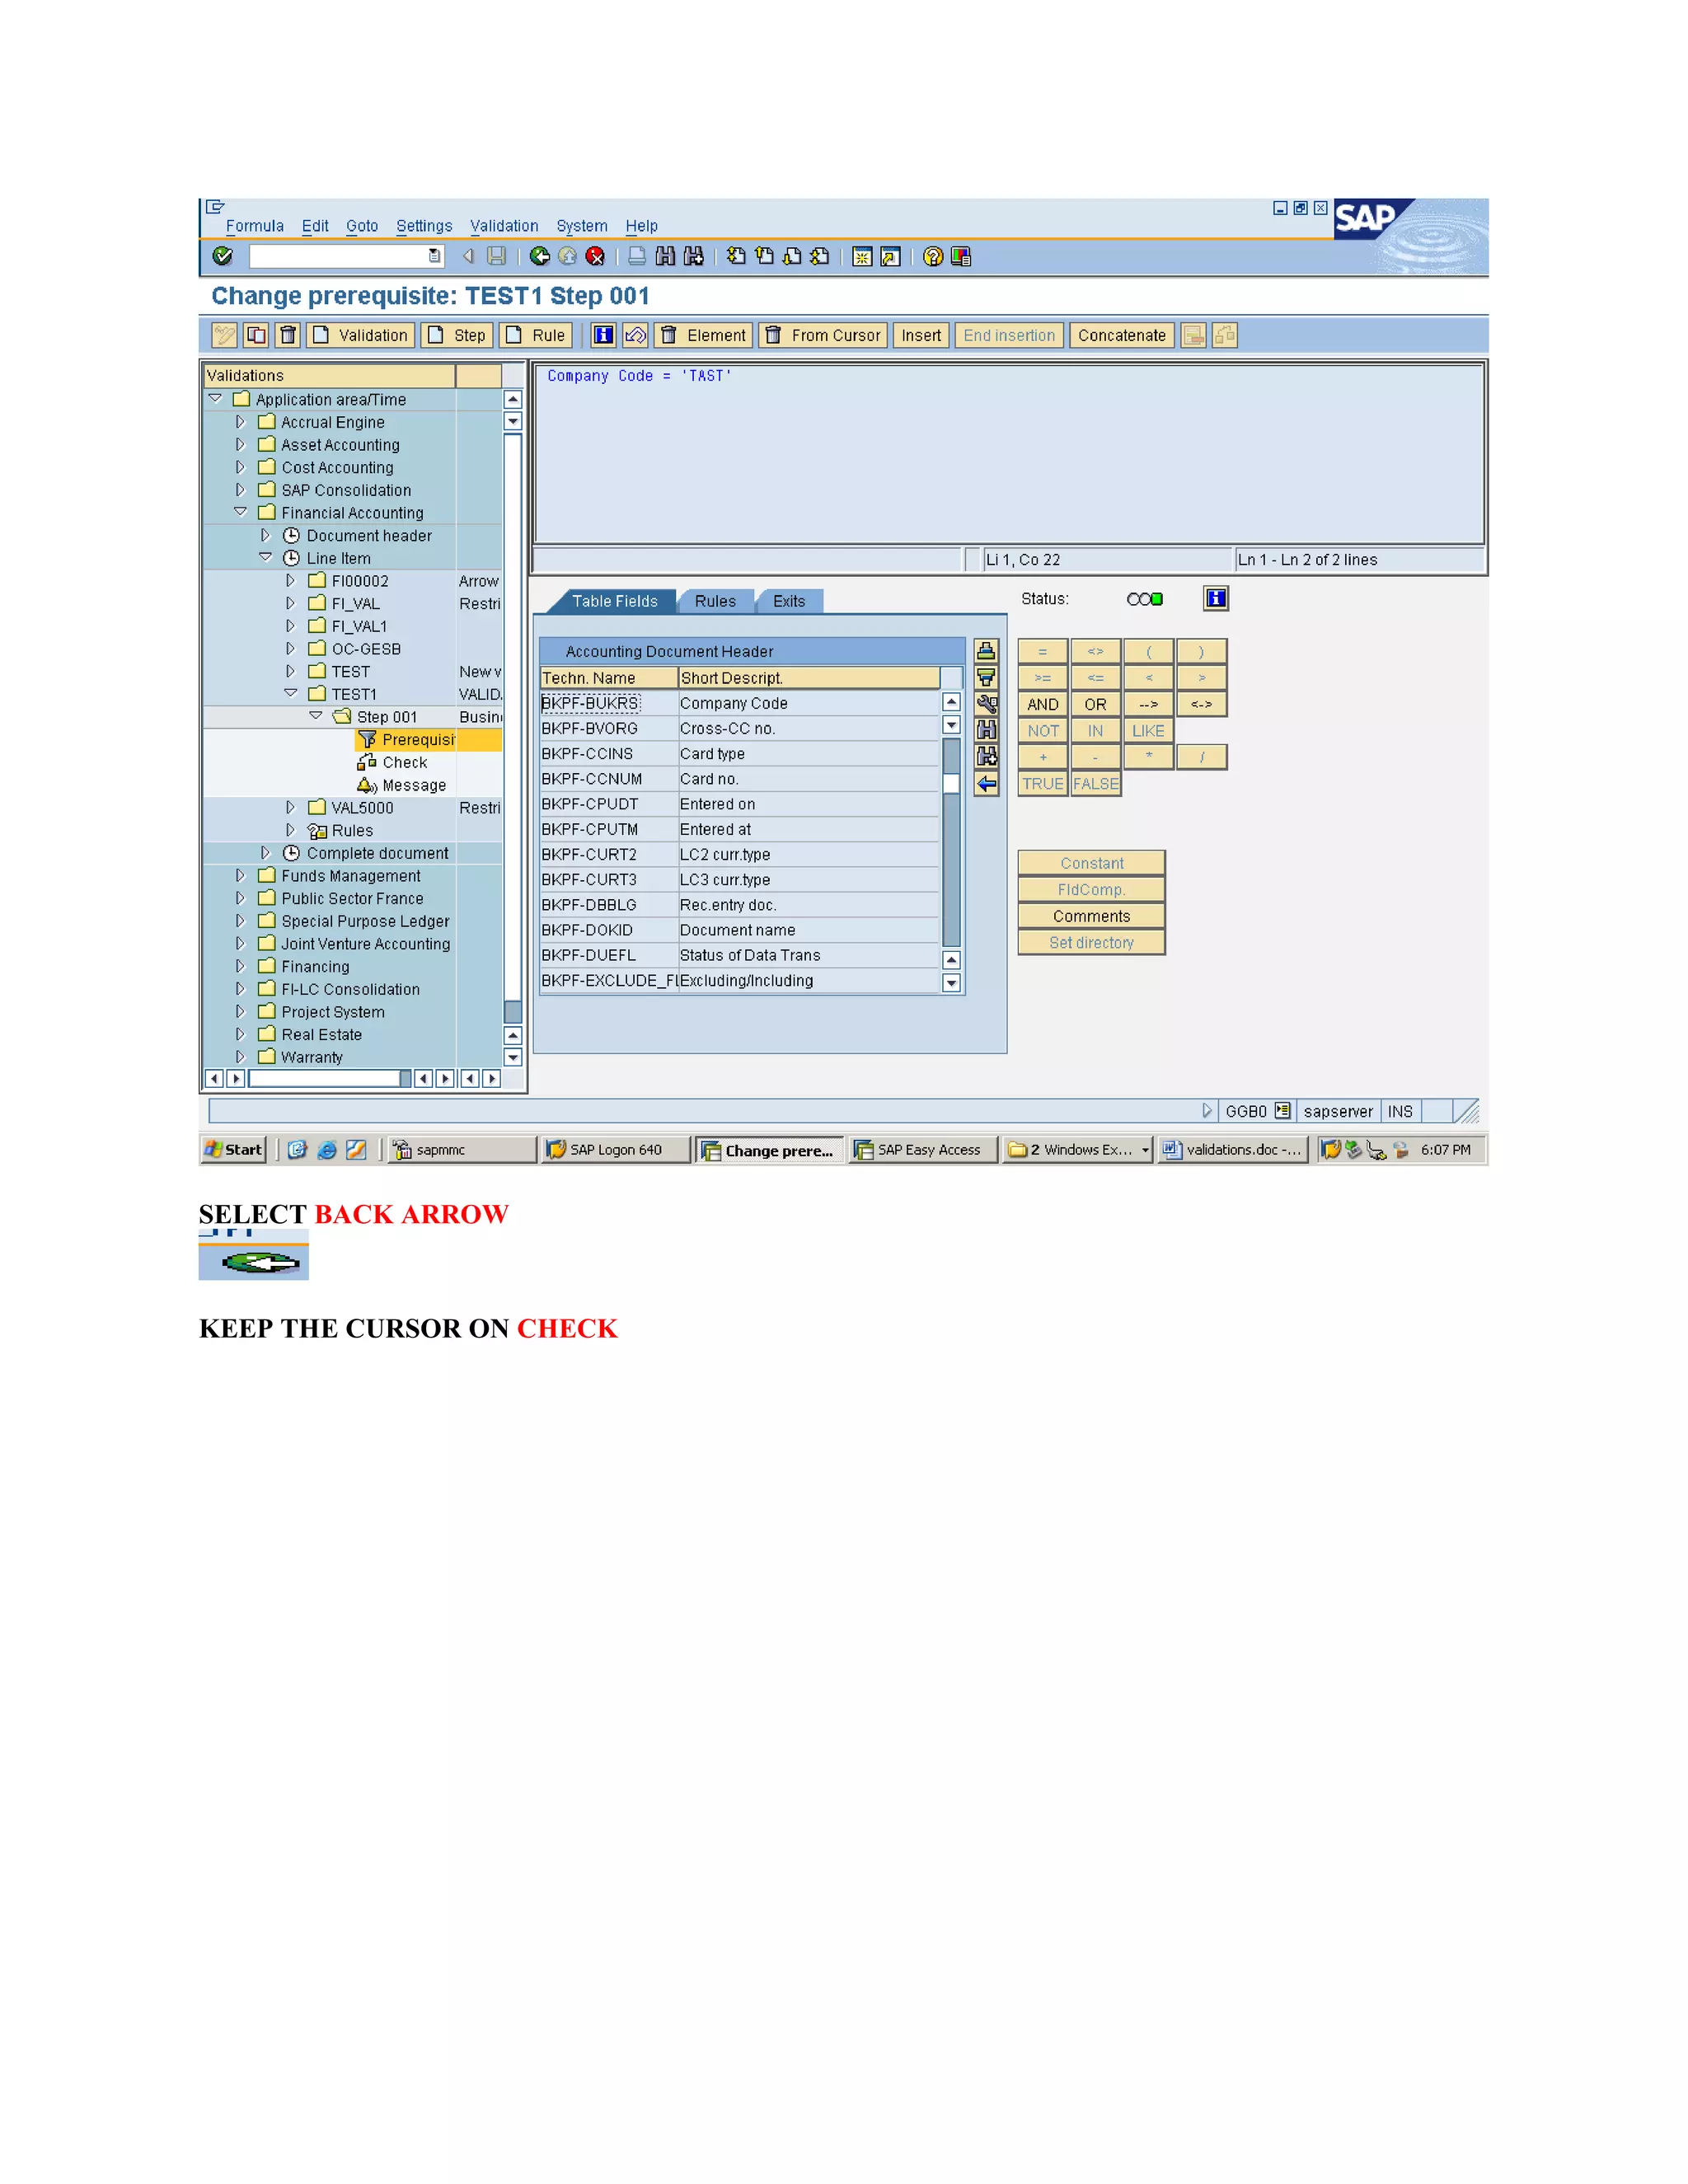Click the Find Next binoculars-plus icon in top toolbar

(x=693, y=257)
